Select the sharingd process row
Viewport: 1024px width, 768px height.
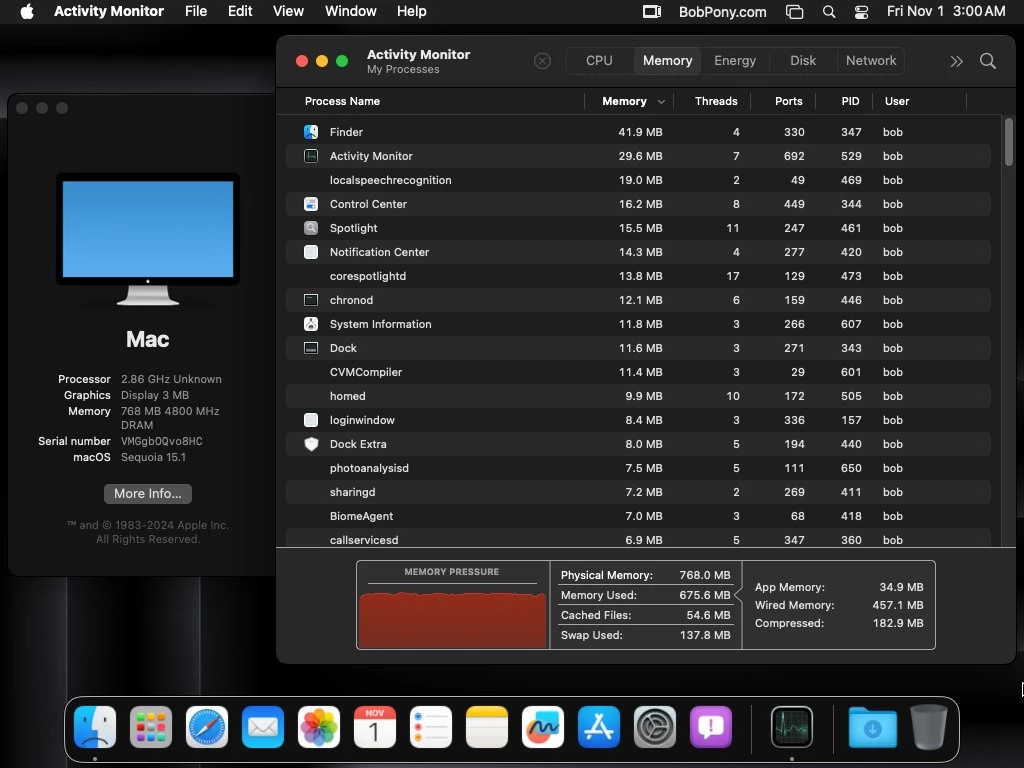click(x=638, y=492)
